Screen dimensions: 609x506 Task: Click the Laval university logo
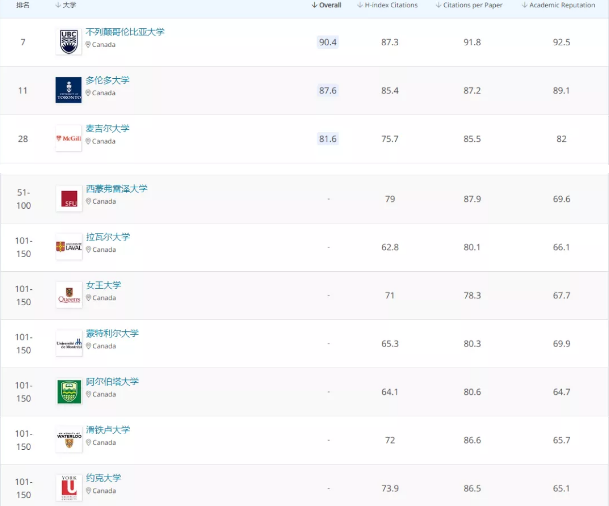point(69,247)
